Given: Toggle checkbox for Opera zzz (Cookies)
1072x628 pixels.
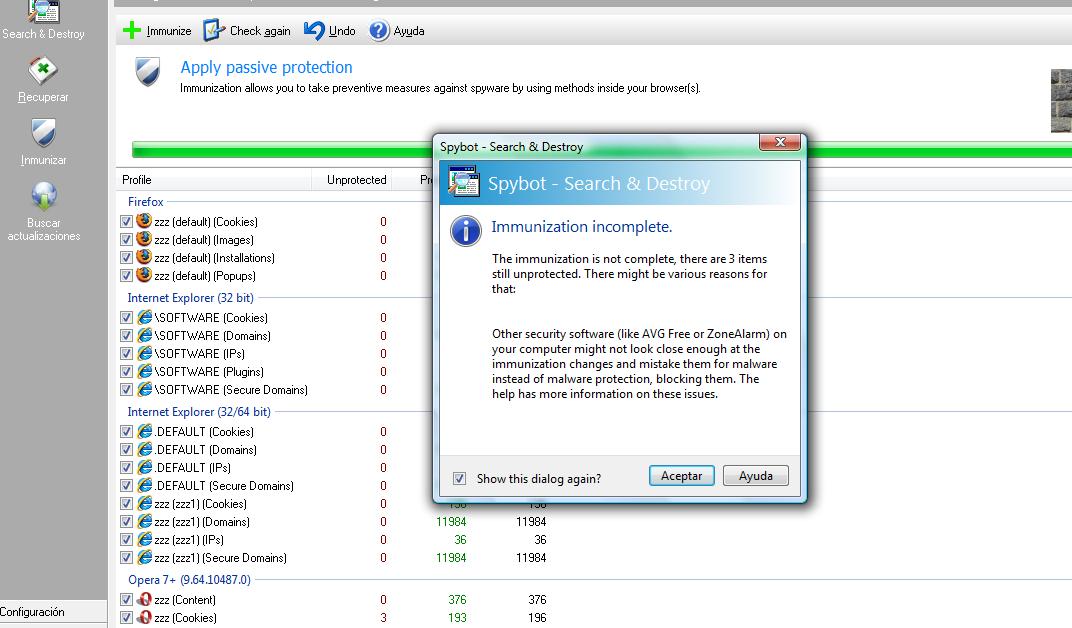Looking at the screenshot, I should pos(126,618).
